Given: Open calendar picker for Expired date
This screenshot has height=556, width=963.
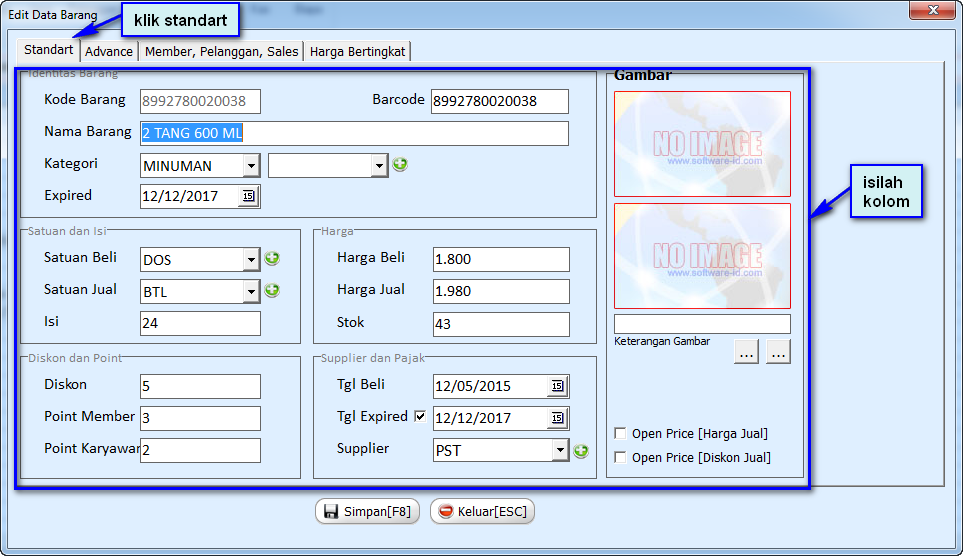Looking at the screenshot, I should (x=249, y=197).
